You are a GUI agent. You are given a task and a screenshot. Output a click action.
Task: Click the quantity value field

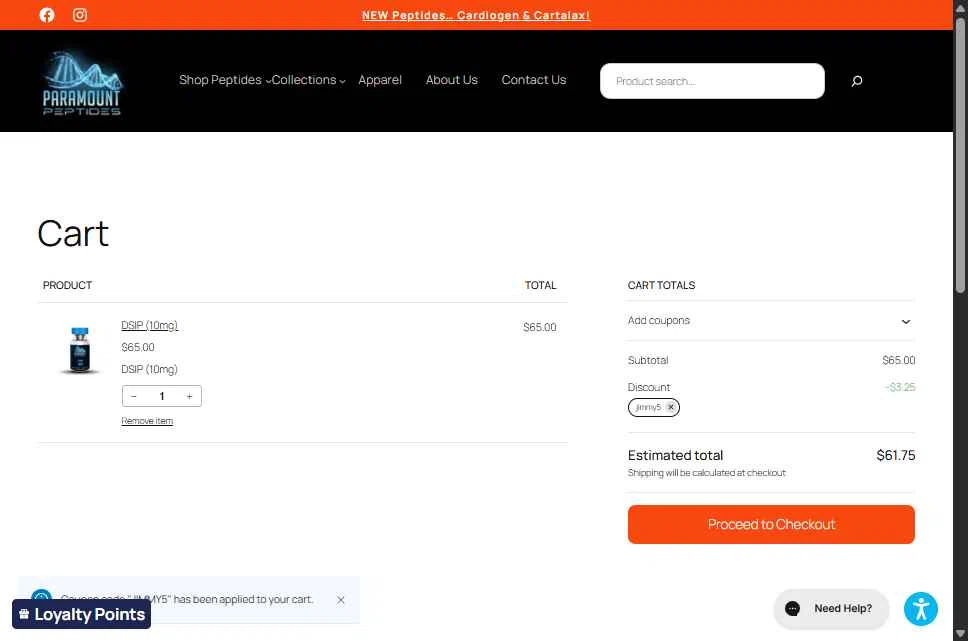(x=162, y=396)
